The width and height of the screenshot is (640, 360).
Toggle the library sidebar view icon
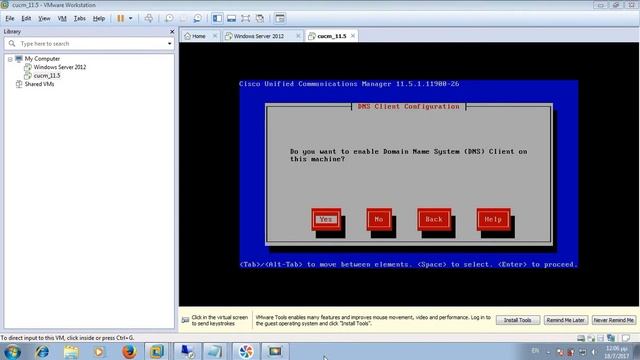click(x=218, y=18)
